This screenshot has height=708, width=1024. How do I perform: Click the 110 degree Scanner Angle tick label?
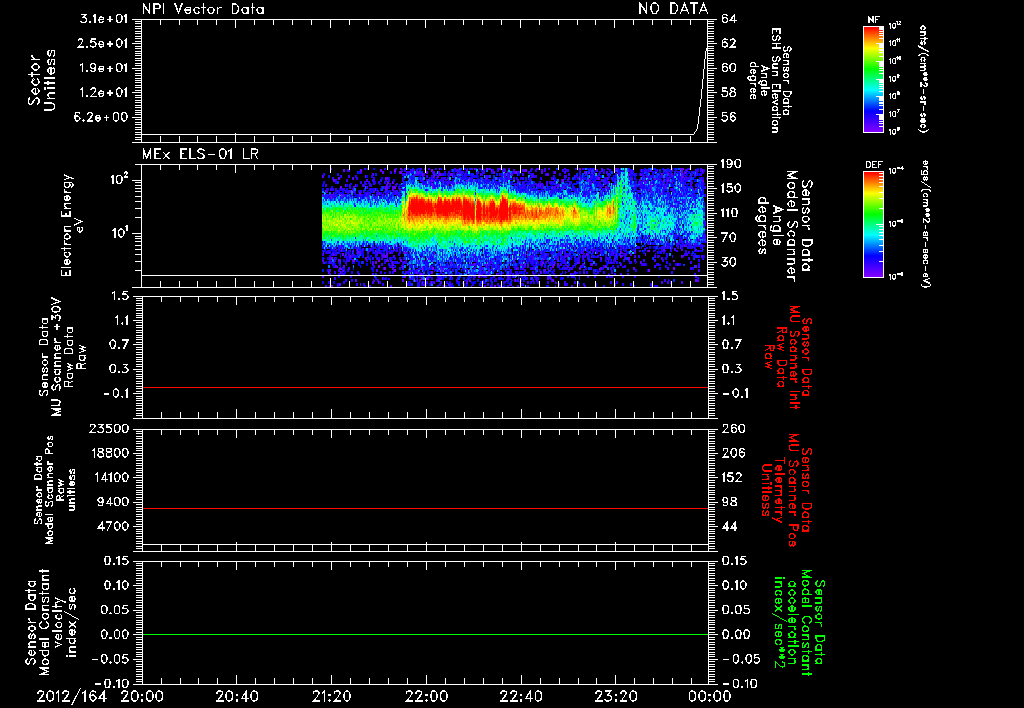[732, 213]
